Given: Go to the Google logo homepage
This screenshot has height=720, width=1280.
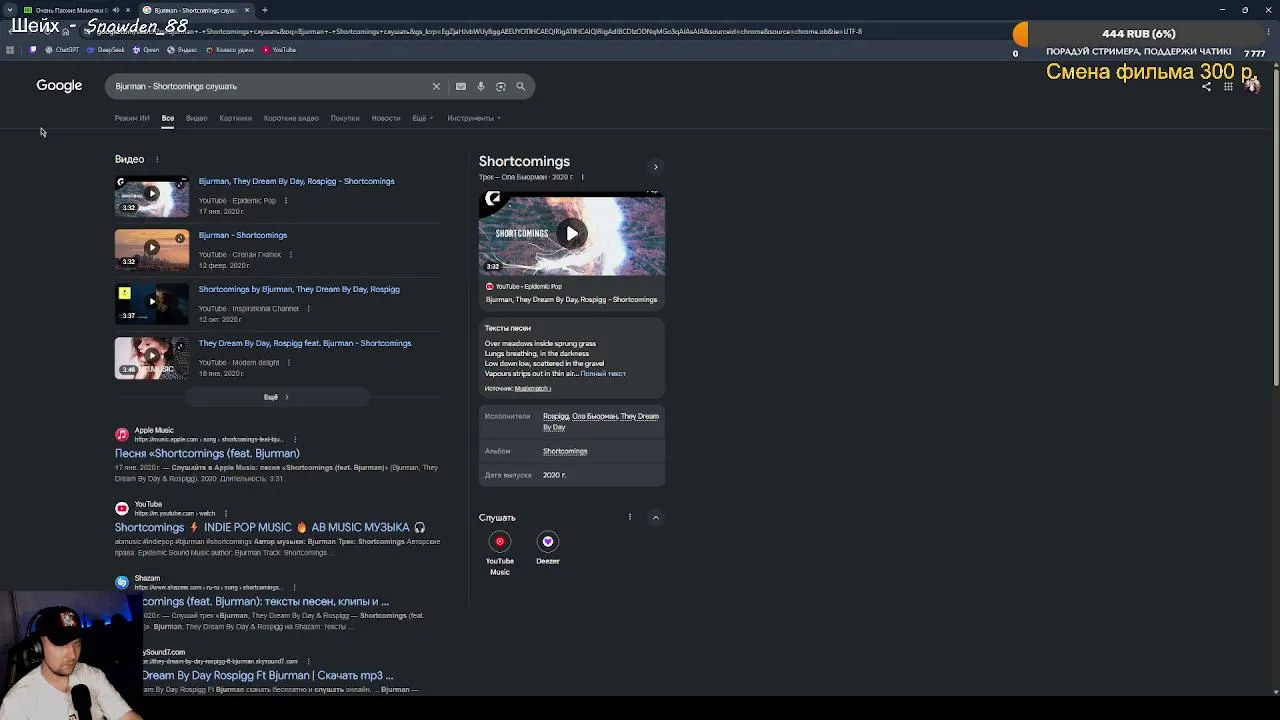Looking at the screenshot, I should (59, 86).
